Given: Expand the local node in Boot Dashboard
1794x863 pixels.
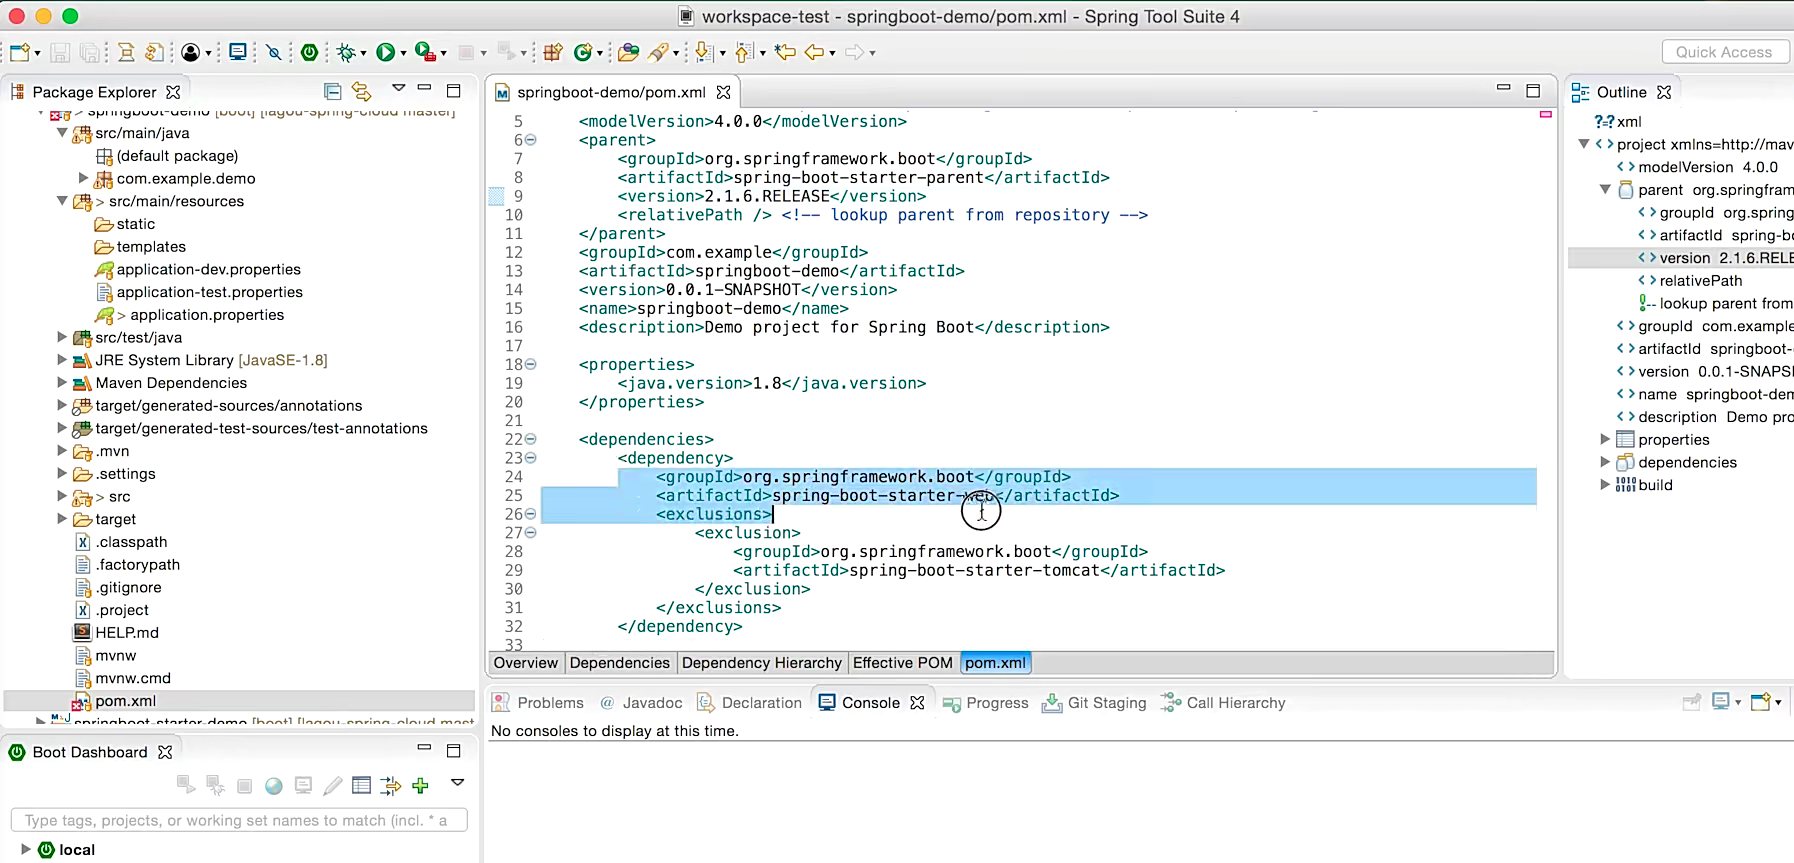Looking at the screenshot, I should point(25,849).
